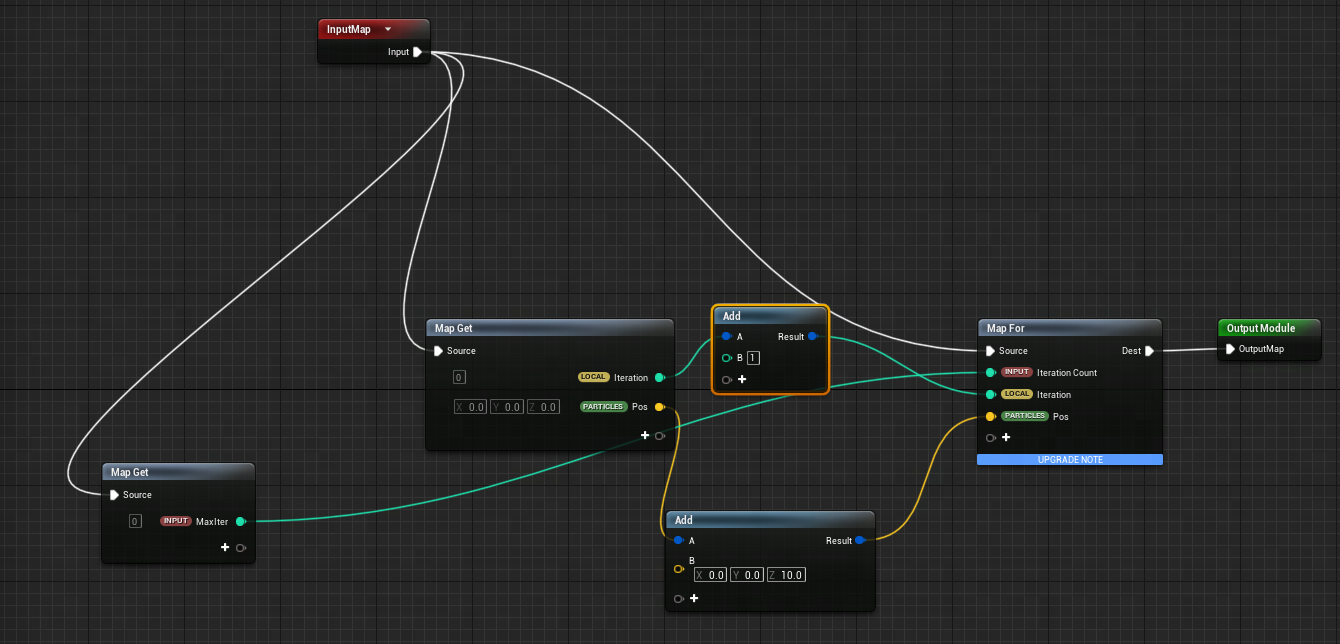1340x644 pixels.
Task: Add a new pin on the Map For node
Action: point(1006,437)
